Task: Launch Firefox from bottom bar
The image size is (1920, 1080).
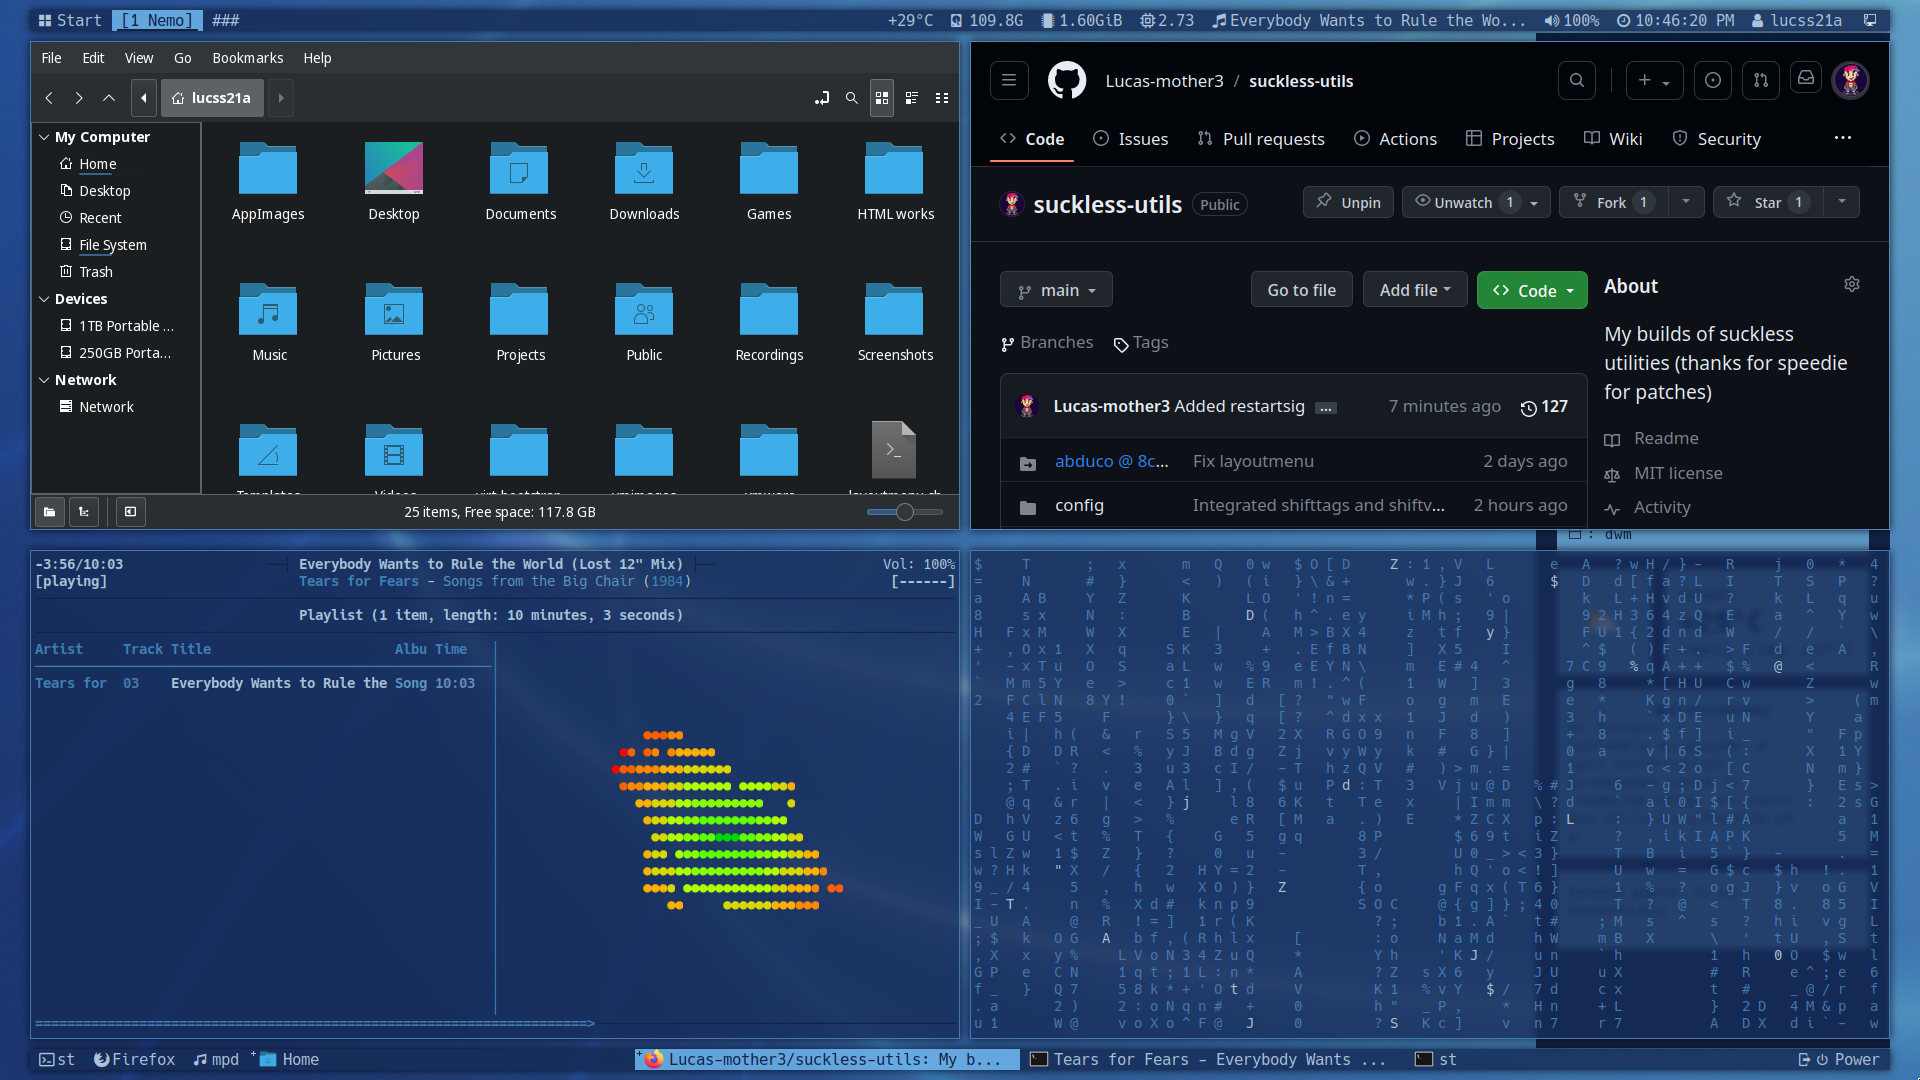Action: (134, 1059)
